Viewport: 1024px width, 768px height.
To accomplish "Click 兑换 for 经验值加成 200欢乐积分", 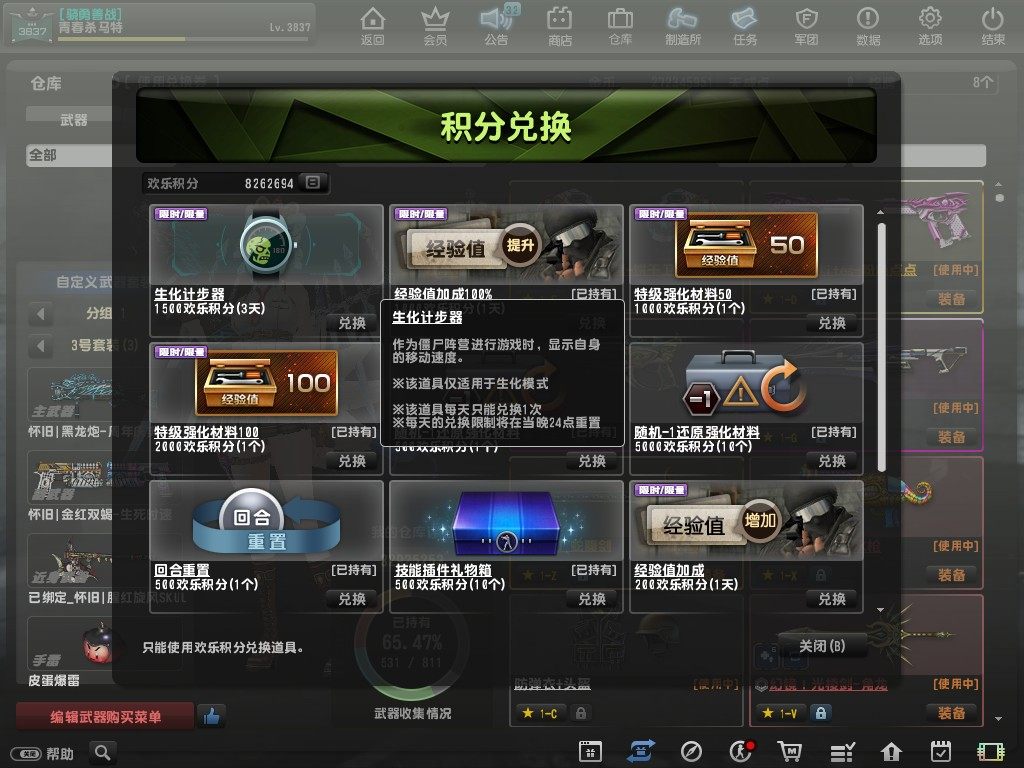I will point(832,599).
